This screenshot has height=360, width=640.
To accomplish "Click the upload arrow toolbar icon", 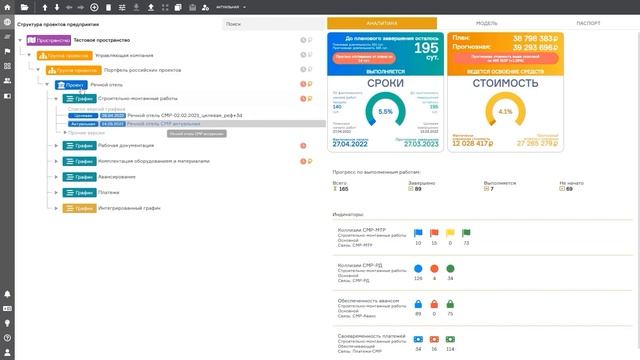I will (151, 7).
